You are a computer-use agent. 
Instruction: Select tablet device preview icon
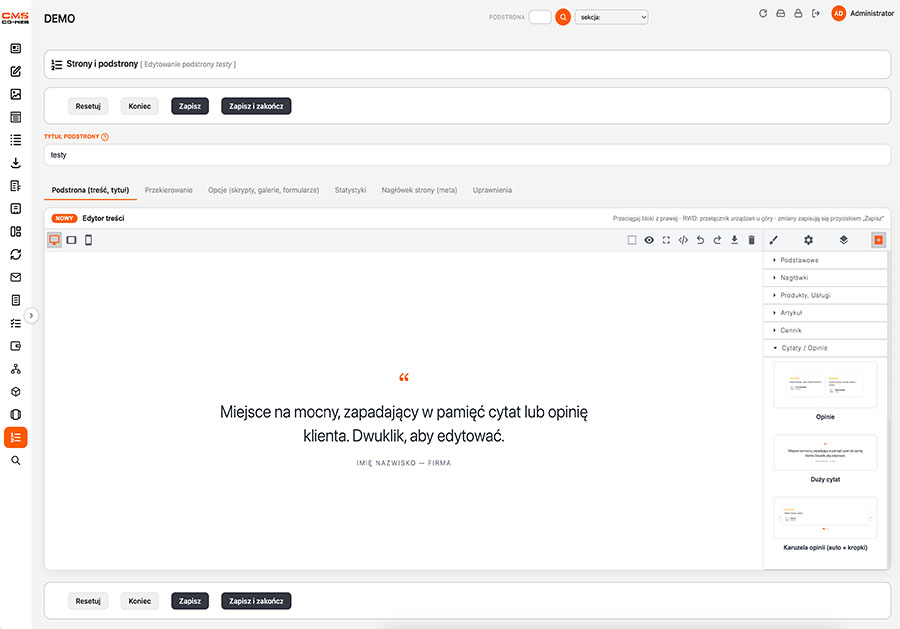(x=71, y=240)
